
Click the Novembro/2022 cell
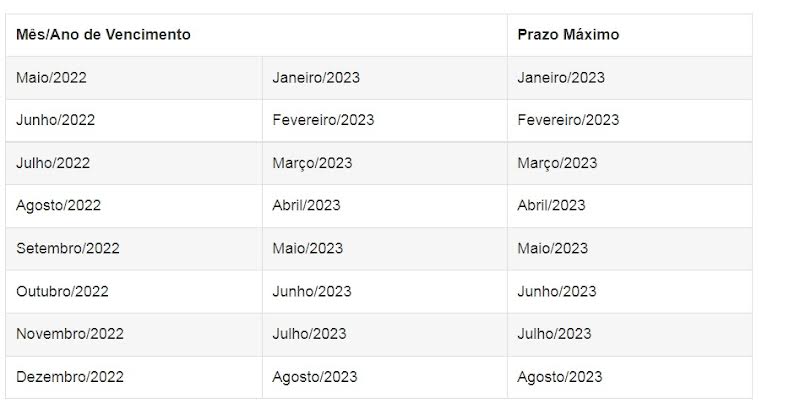tap(68, 334)
